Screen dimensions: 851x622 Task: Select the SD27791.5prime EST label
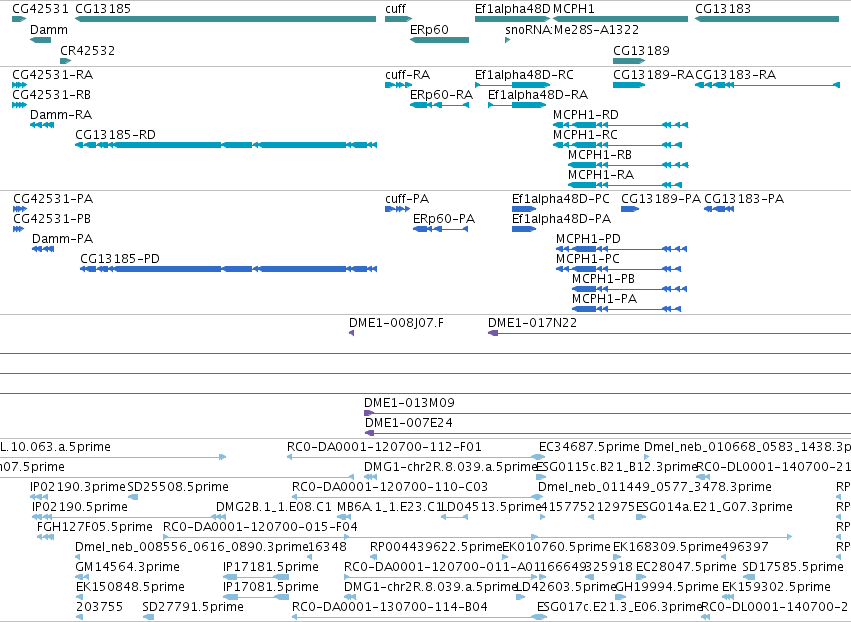click(193, 607)
